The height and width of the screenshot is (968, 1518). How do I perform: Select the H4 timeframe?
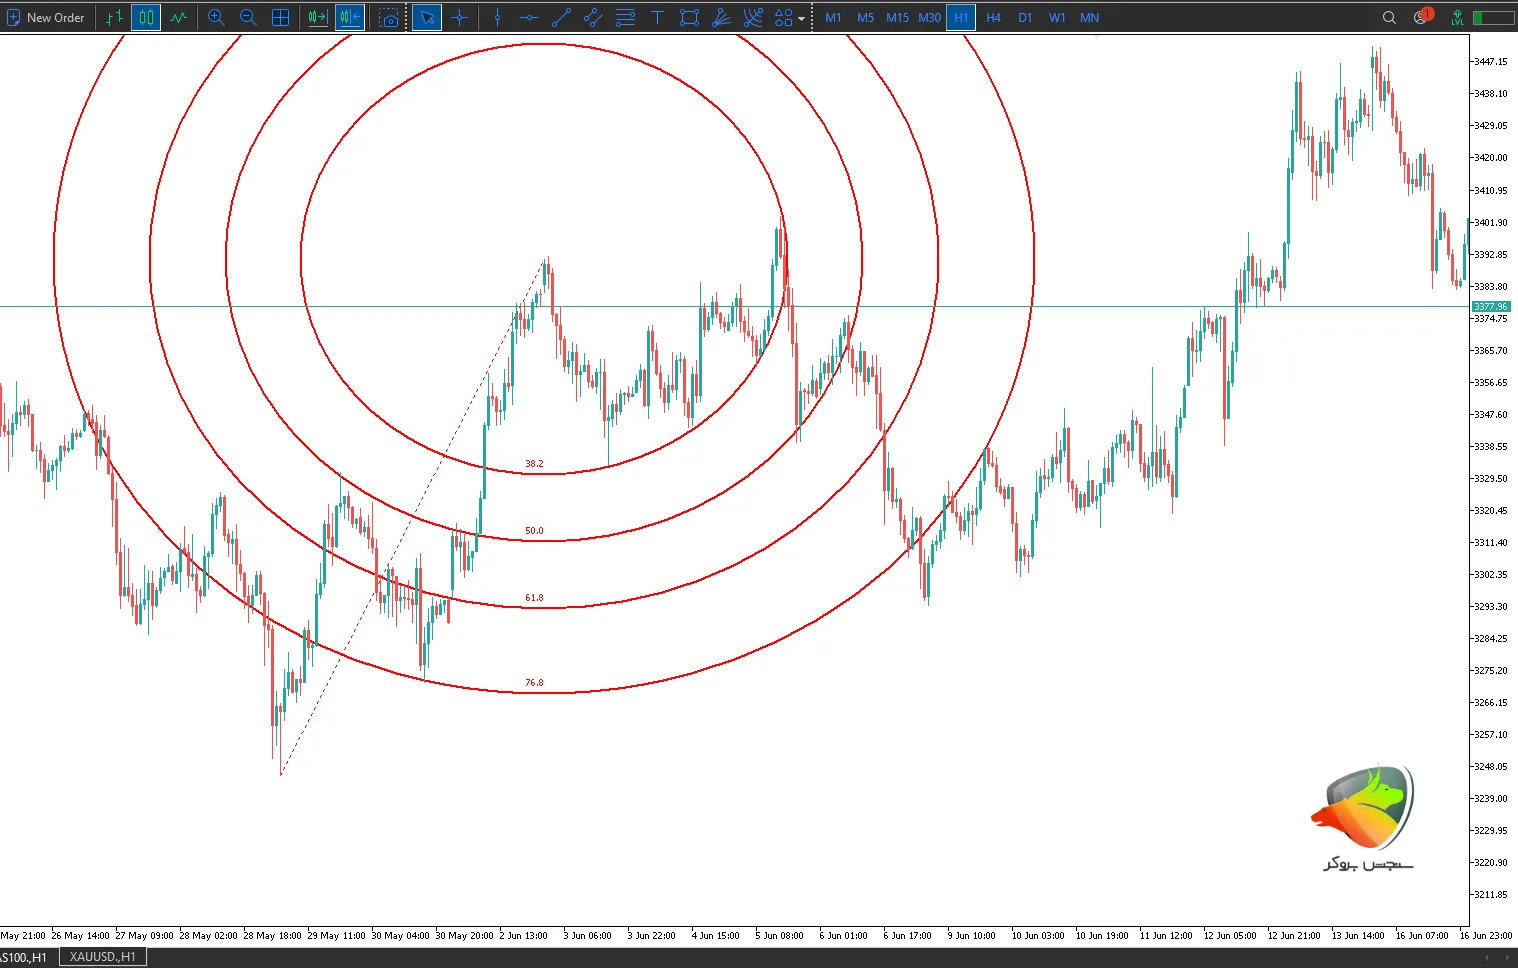(x=993, y=17)
